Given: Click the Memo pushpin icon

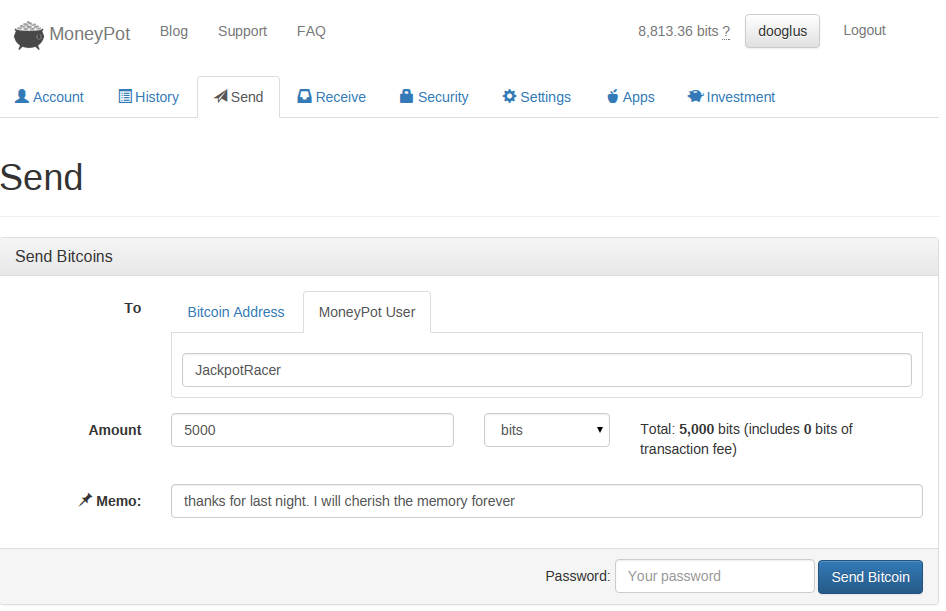Looking at the screenshot, I should [x=85, y=500].
